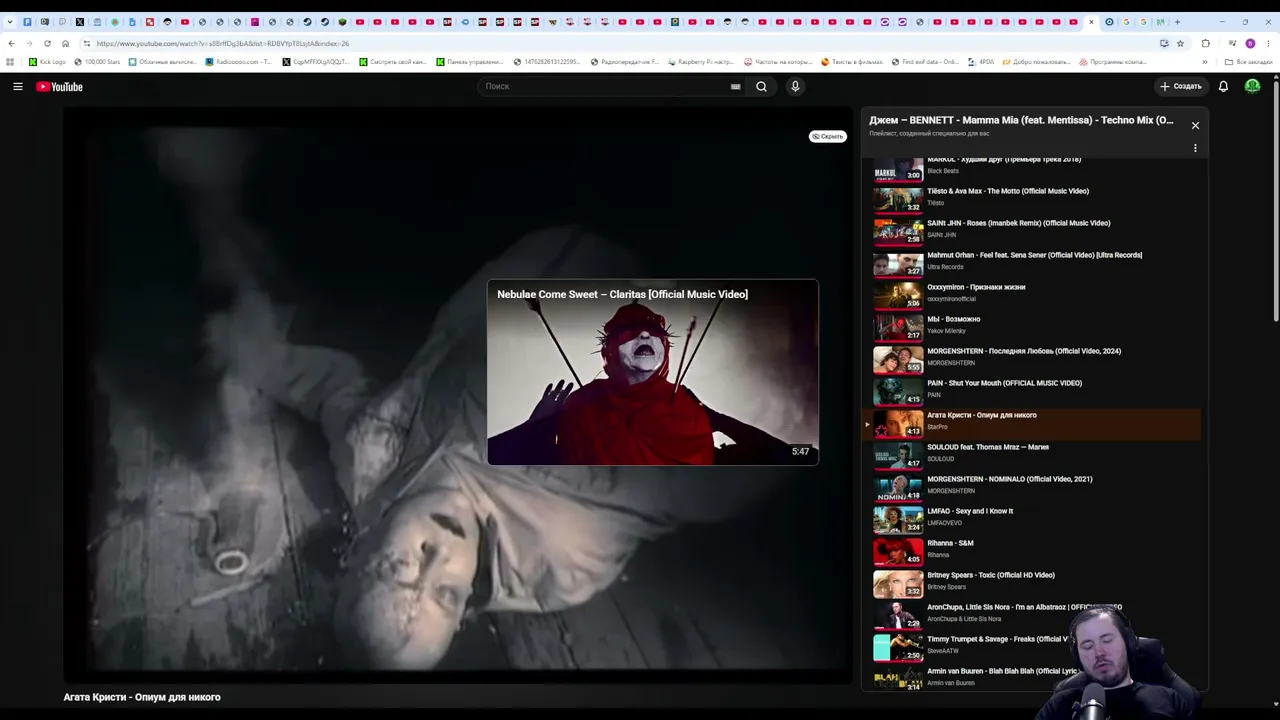Open the 'Все закладки' bookmarks folder
Viewport: 1280px width, 720px height.
tap(1249, 62)
